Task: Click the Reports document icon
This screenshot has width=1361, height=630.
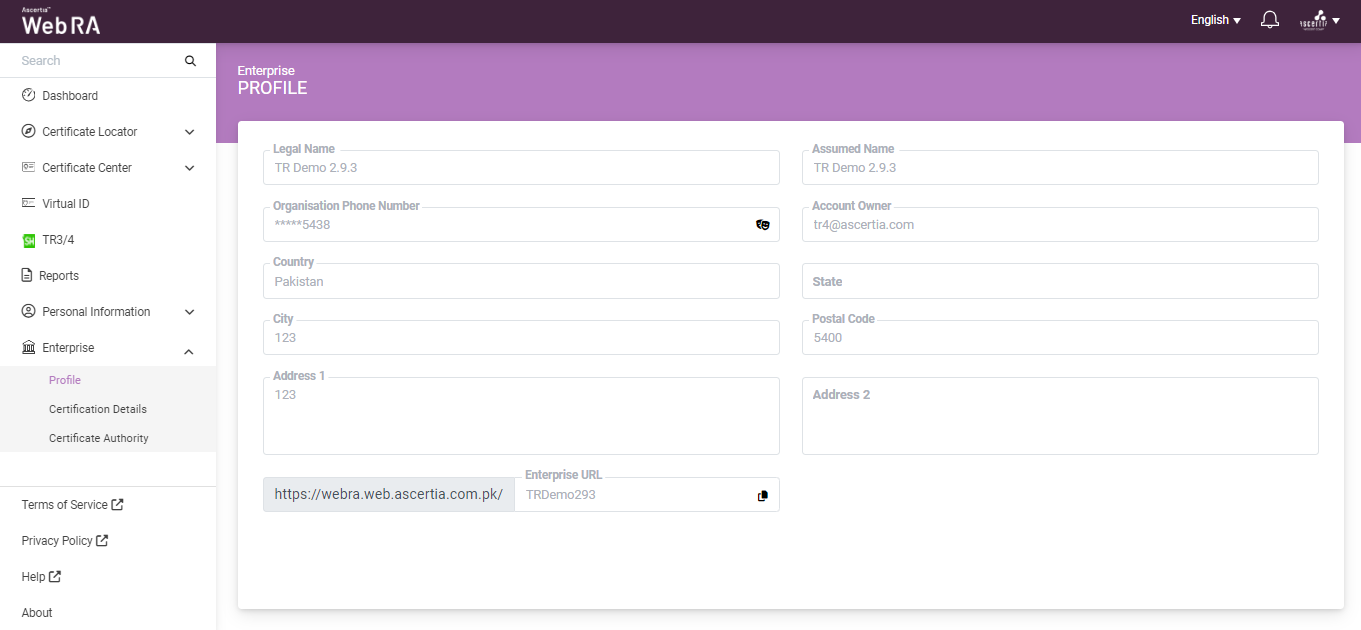Action: [28, 276]
